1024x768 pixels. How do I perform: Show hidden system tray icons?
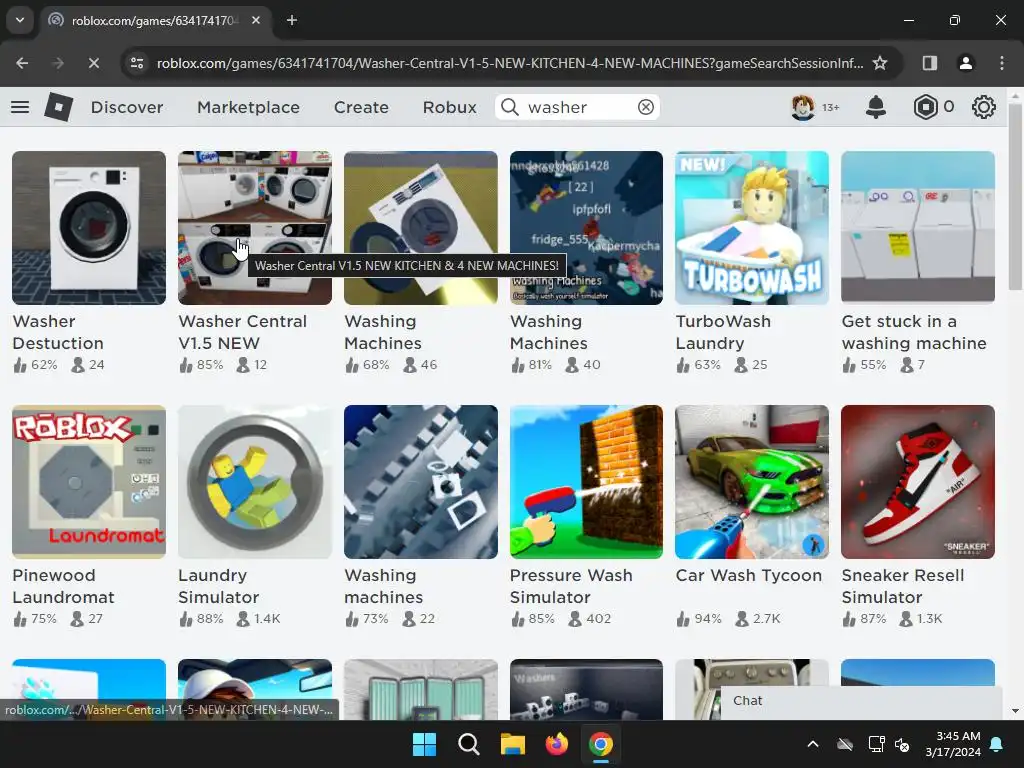pyautogui.click(x=812, y=744)
